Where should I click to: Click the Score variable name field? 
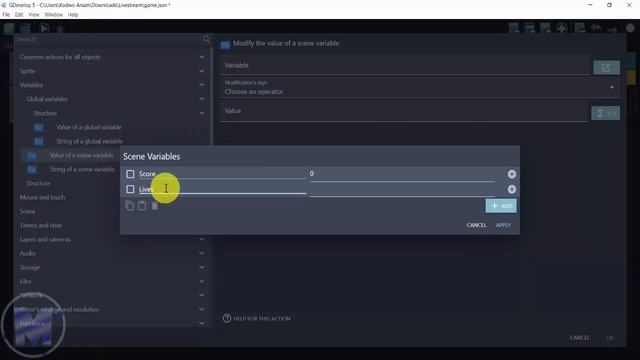tap(222, 174)
